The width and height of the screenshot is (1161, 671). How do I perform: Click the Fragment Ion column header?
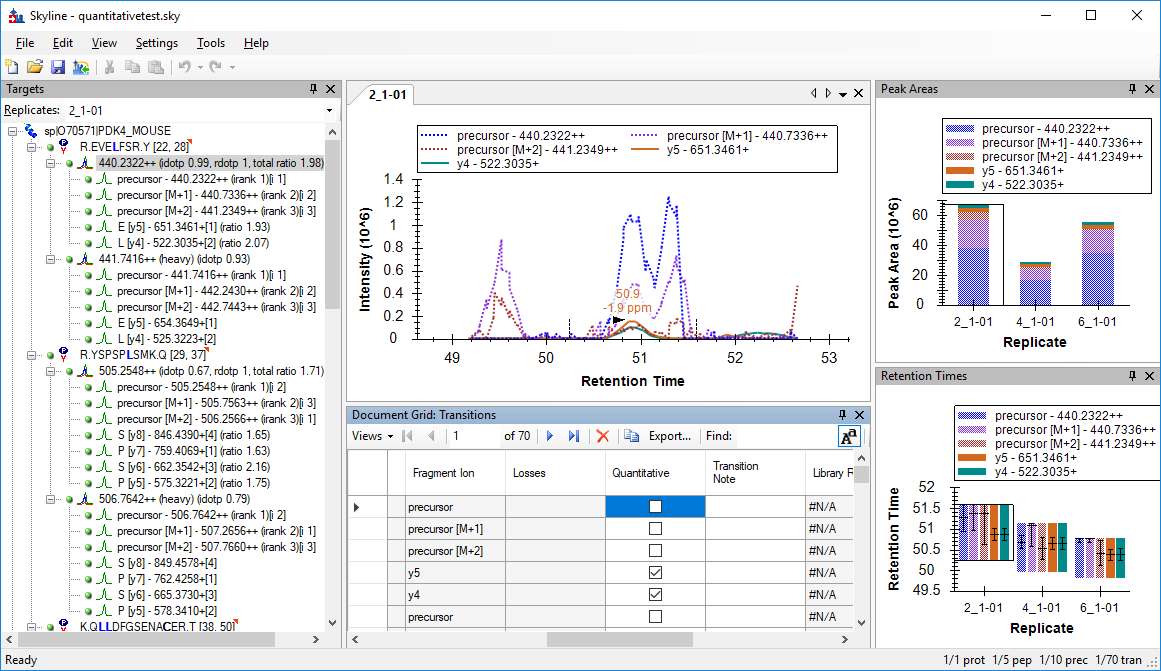tap(443, 473)
